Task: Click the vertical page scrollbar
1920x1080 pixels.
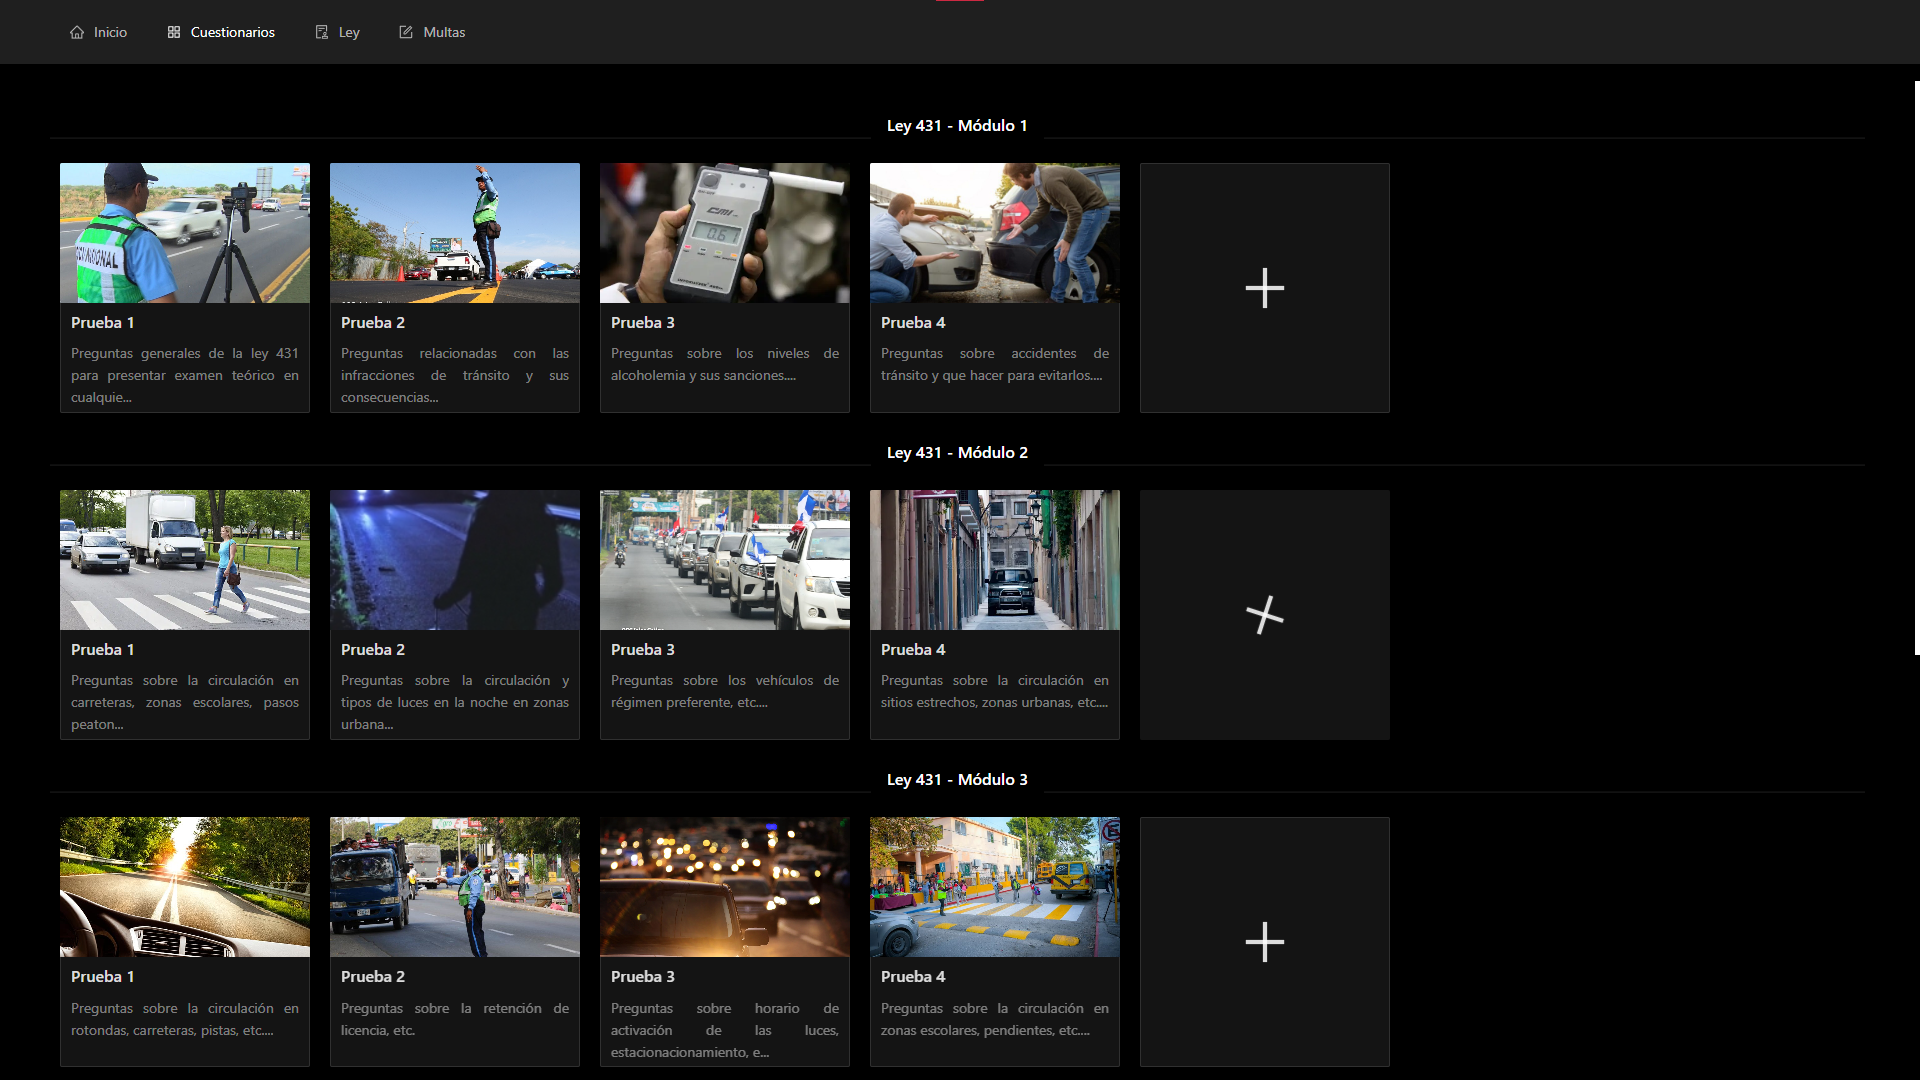Action: tap(1916, 368)
